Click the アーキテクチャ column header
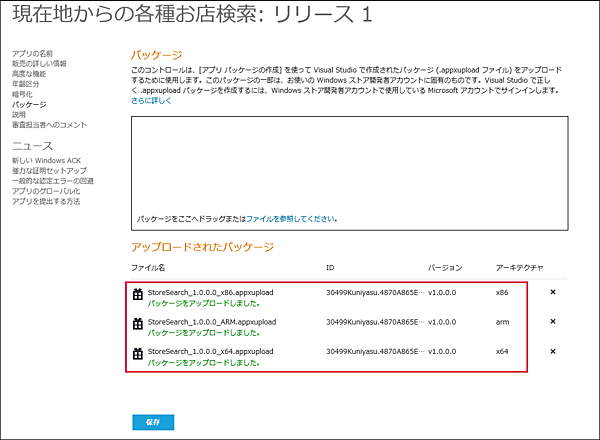 pyautogui.click(x=519, y=268)
